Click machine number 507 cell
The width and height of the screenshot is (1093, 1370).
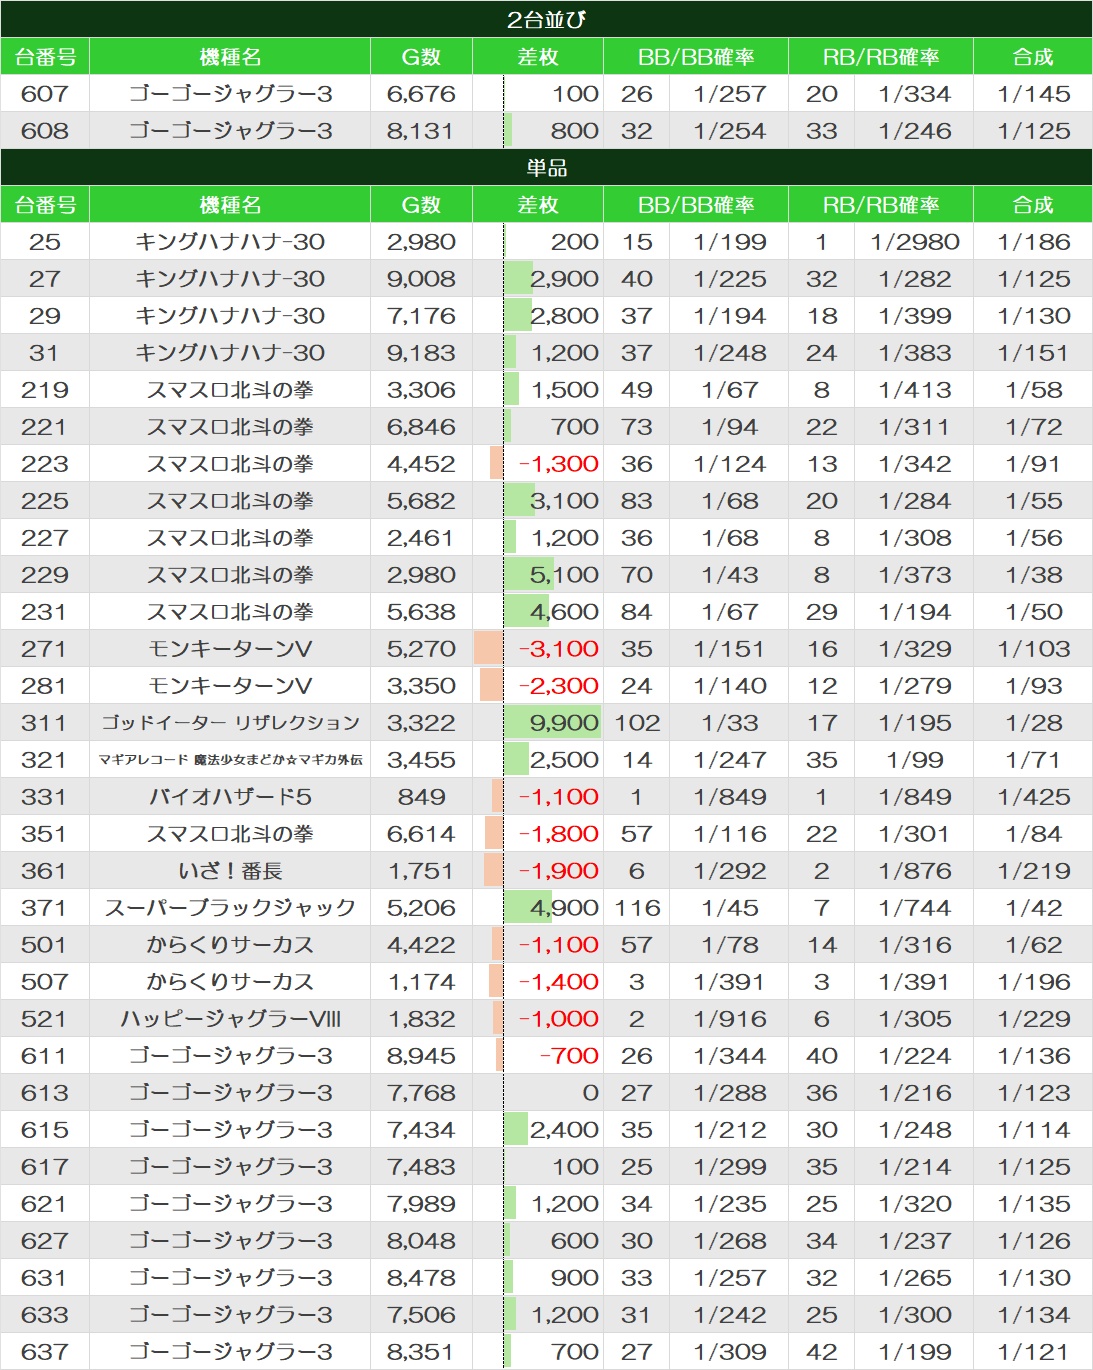(x=45, y=982)
